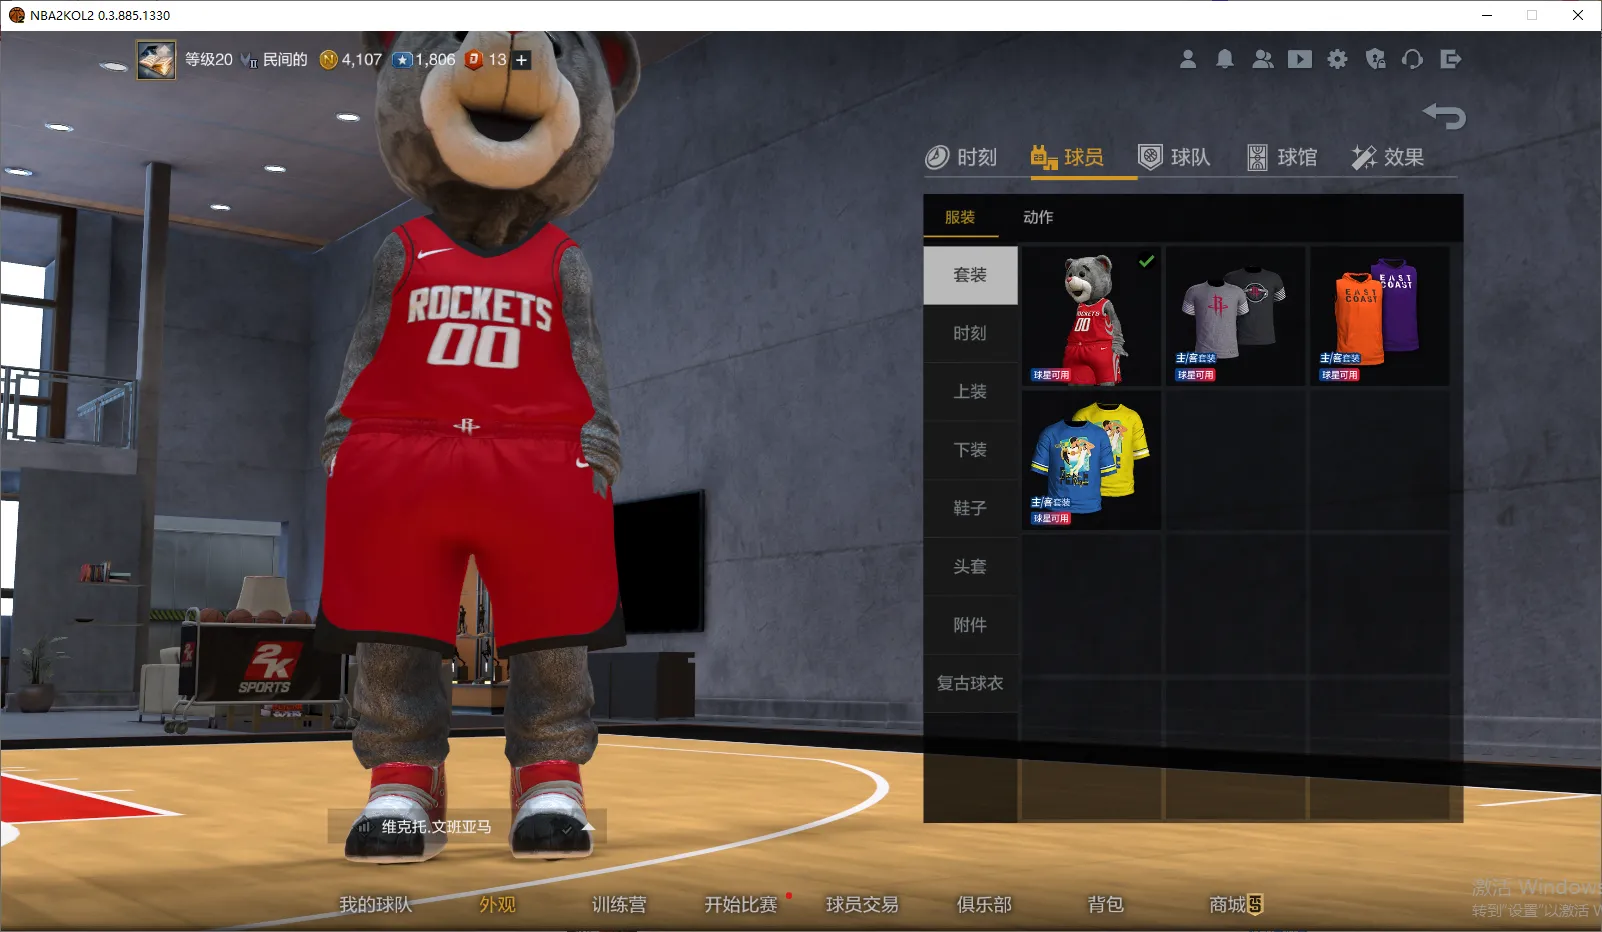Open the customer support headset icon
The height and width of the screenshot is (932, 1602).
coord(1413,60)
